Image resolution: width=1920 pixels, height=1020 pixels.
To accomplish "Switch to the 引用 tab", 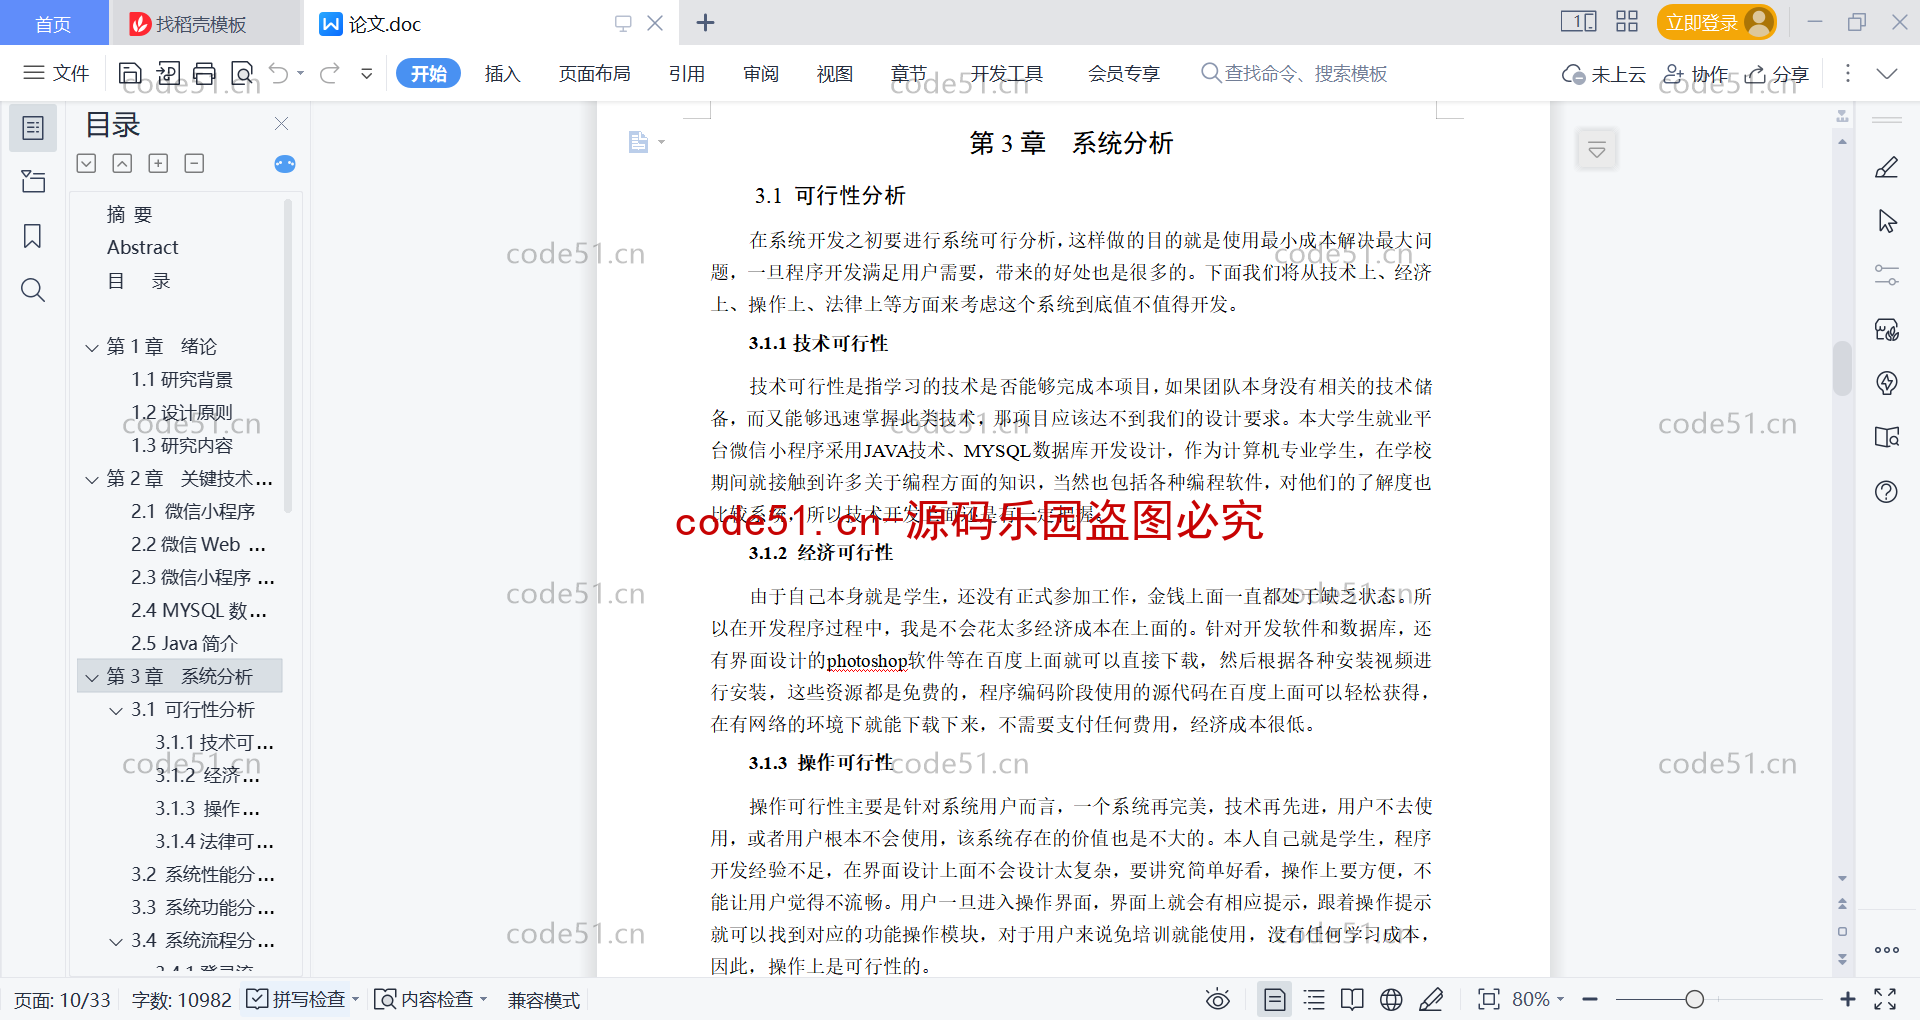I will click(687, 74).
